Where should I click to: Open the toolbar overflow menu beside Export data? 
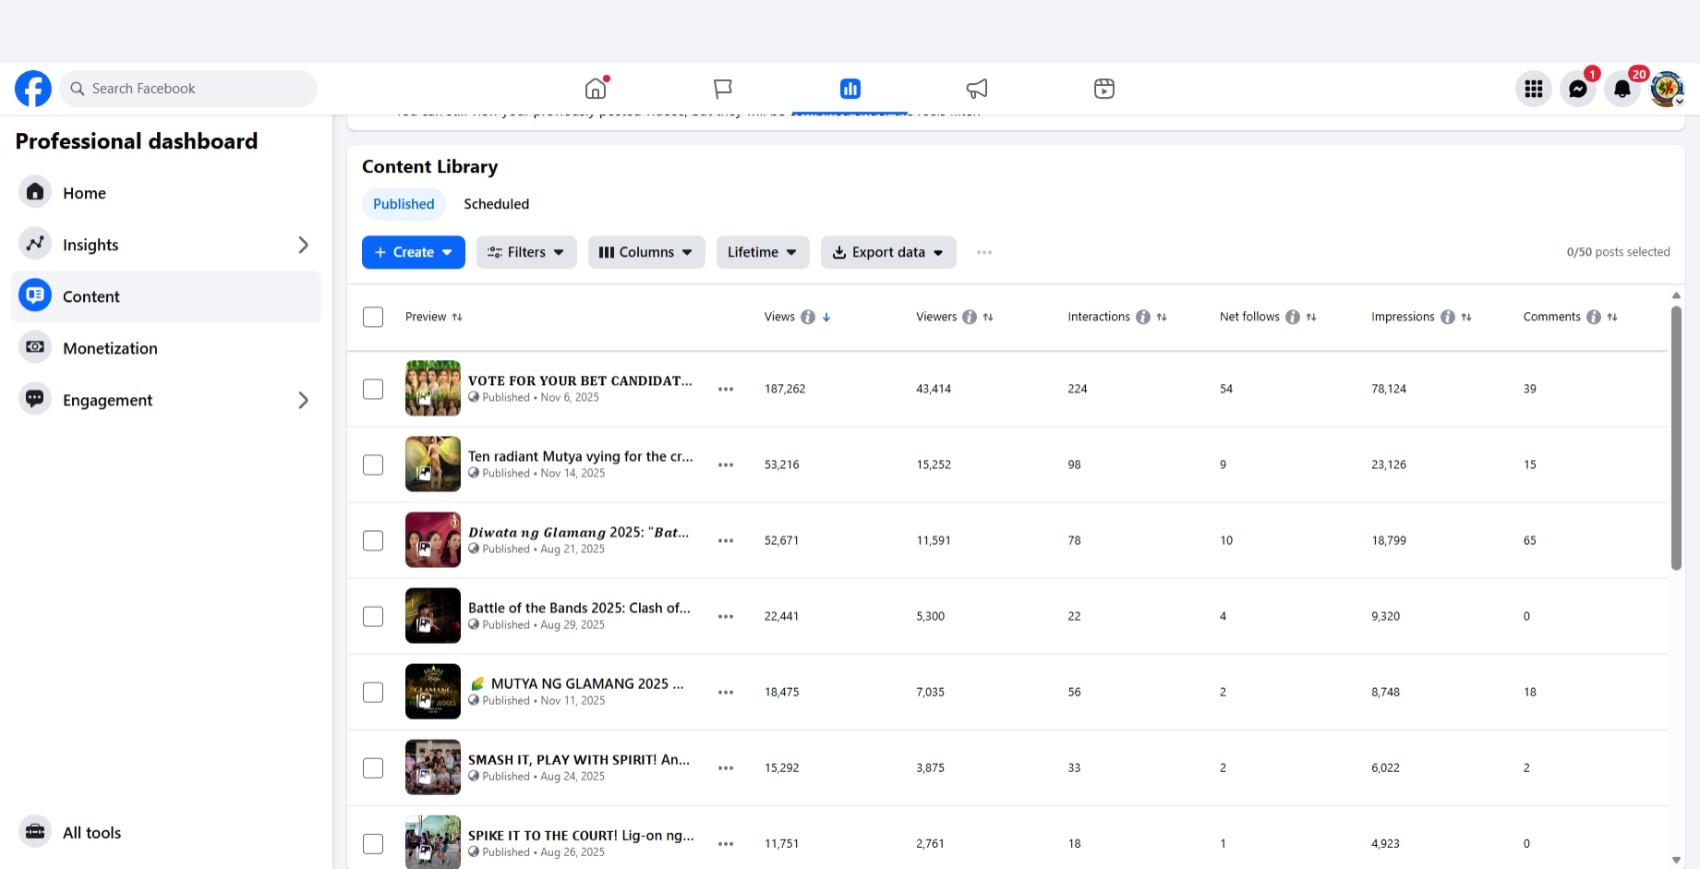pos(984,252)
